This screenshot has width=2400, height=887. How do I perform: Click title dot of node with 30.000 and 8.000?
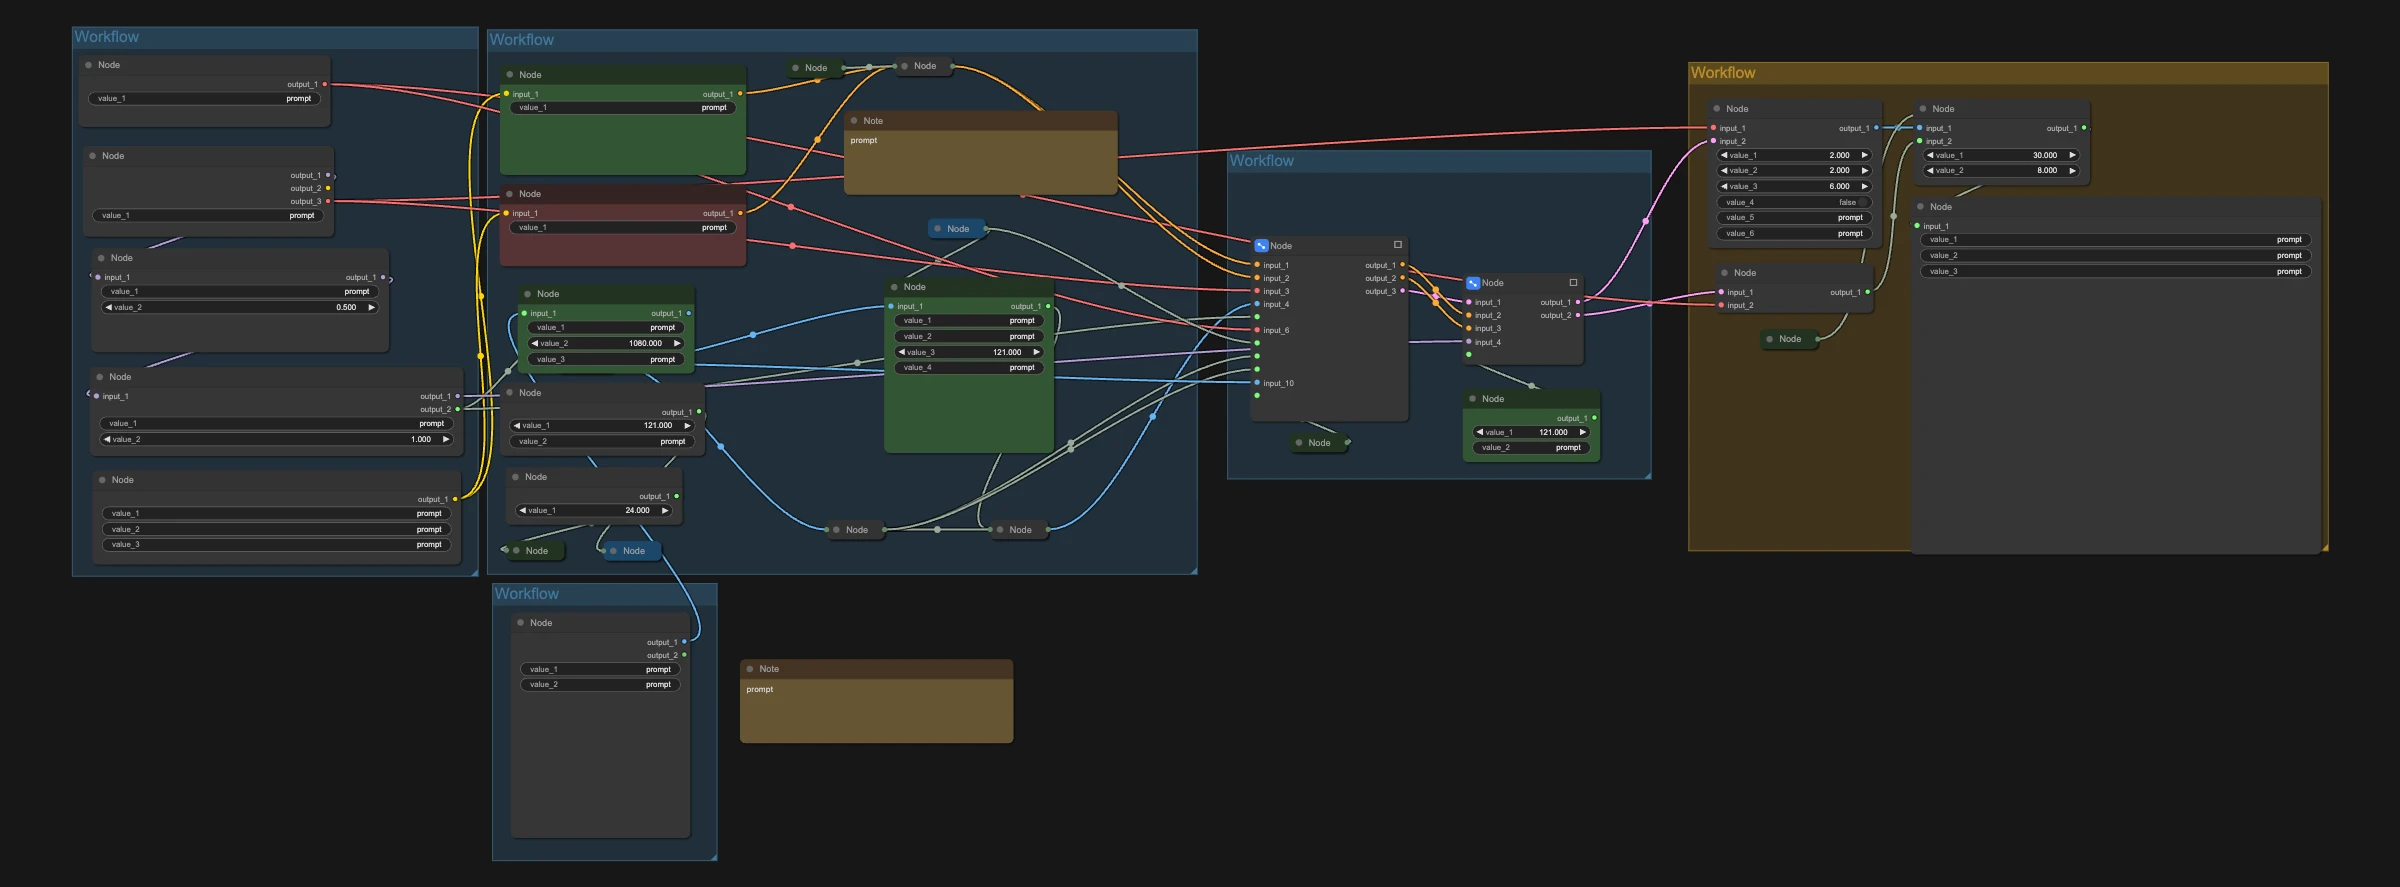pos(1923,109)
